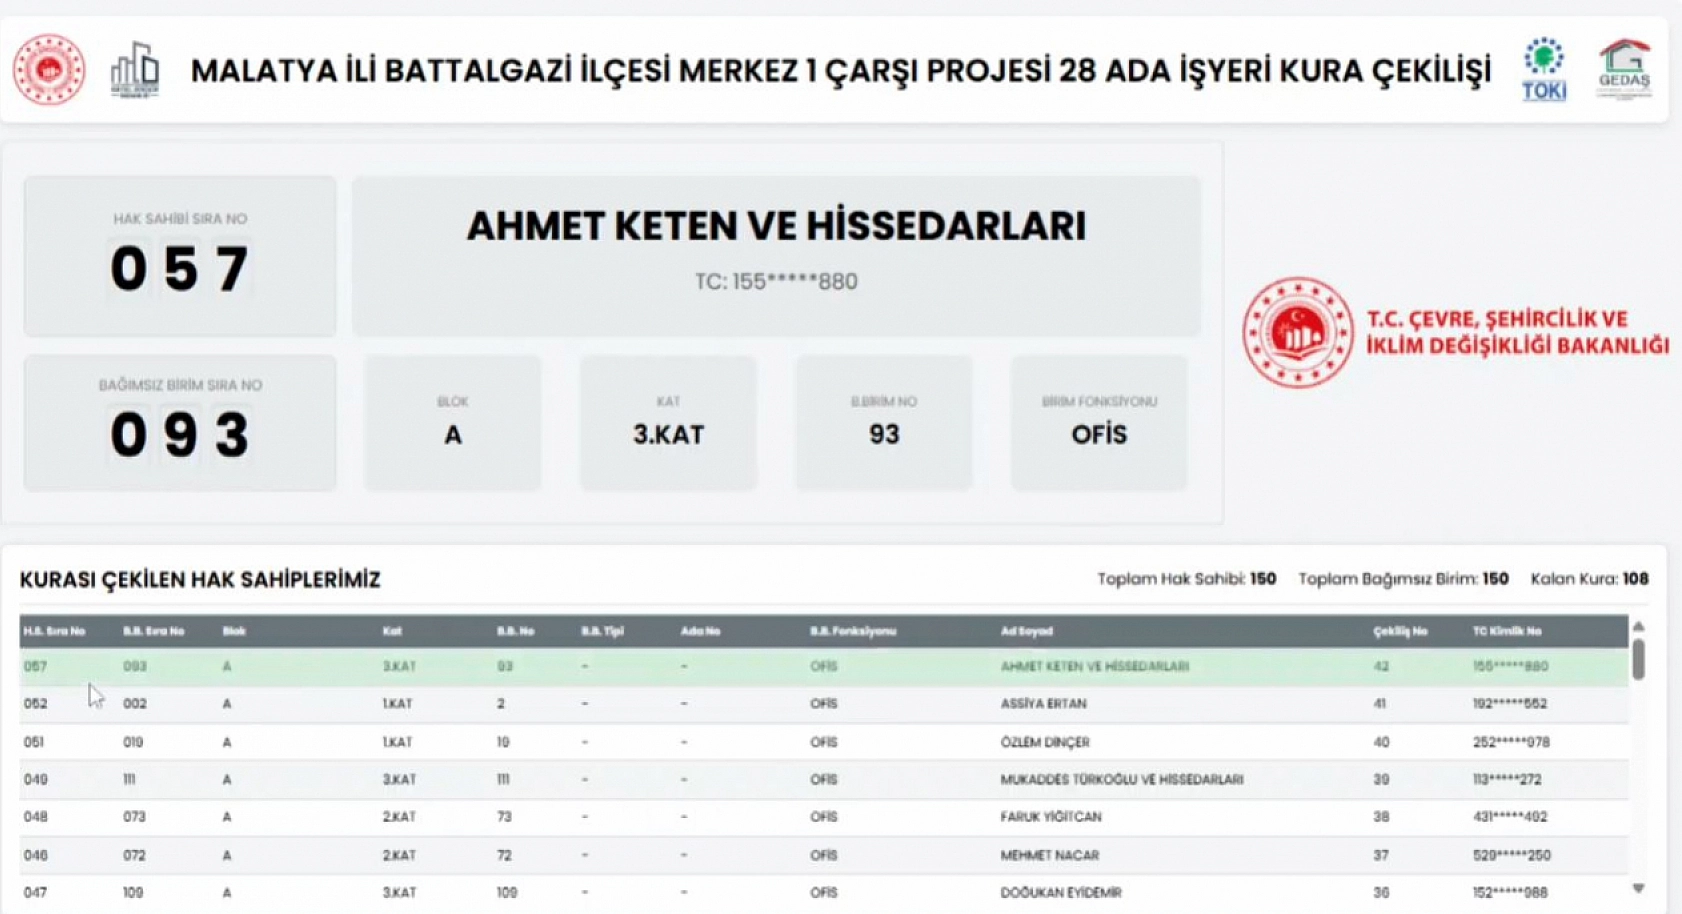Click the OFİS birim fonksiyonu card

1098,421
